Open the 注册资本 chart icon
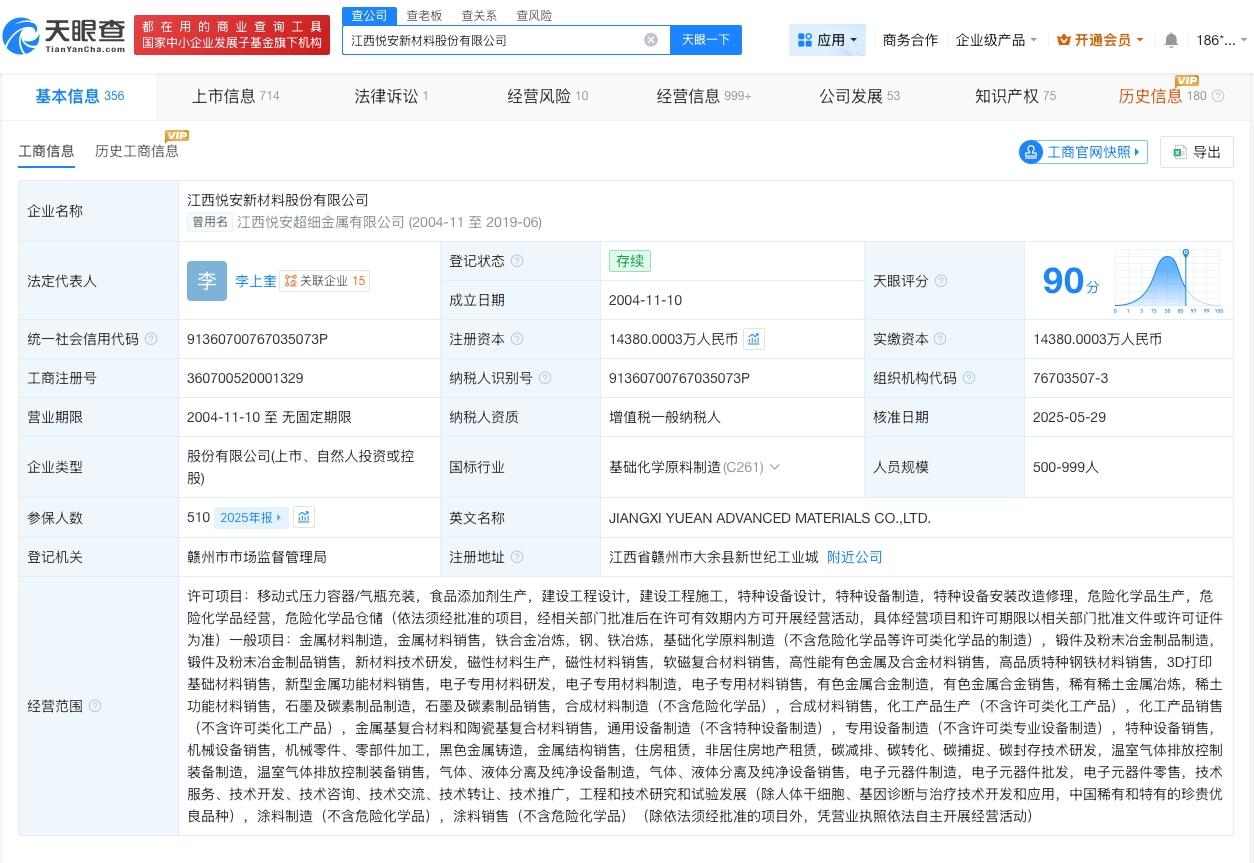 [754, 339]
